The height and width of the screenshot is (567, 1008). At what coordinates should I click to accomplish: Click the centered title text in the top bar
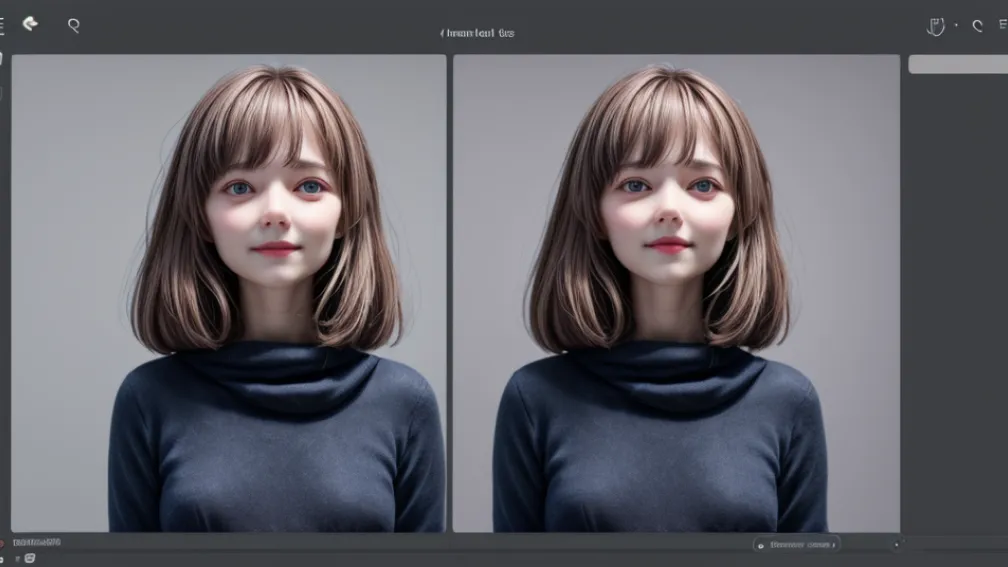point(478,33)
